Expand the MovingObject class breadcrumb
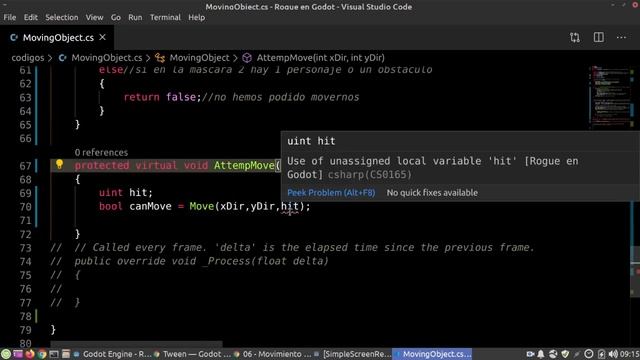This screenshot has width=640, height=360. coord(199,58)
